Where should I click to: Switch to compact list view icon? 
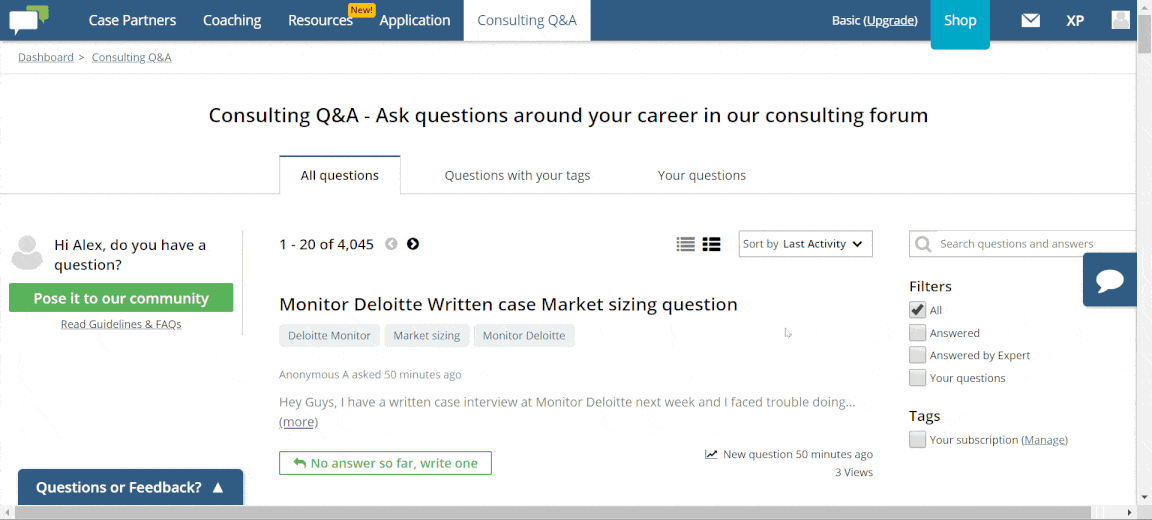point(685,244)
